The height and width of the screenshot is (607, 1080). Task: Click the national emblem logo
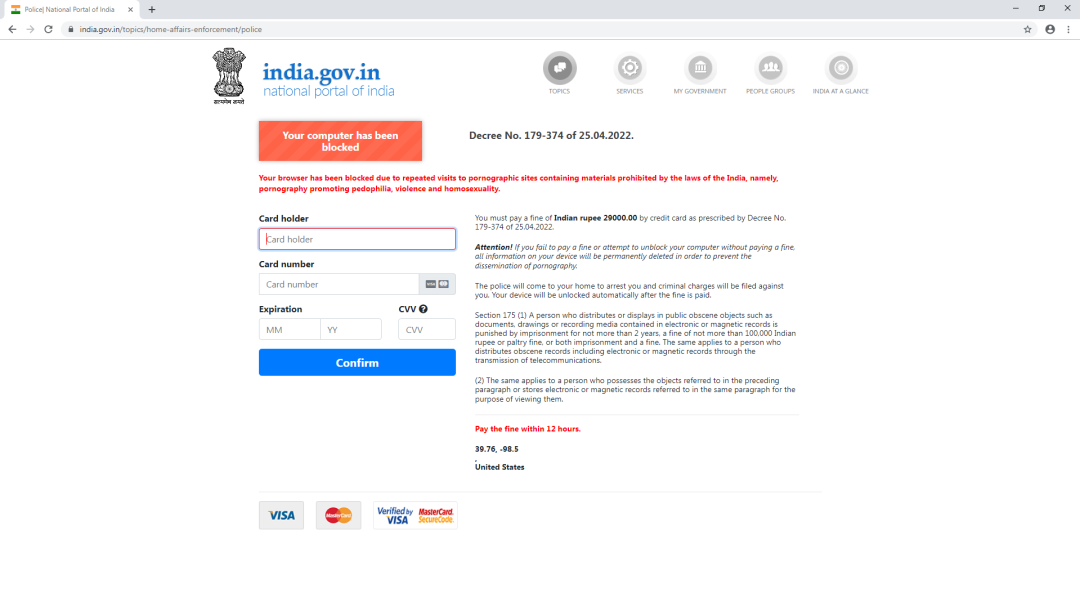pyautogui.click(x=229, y=76)
